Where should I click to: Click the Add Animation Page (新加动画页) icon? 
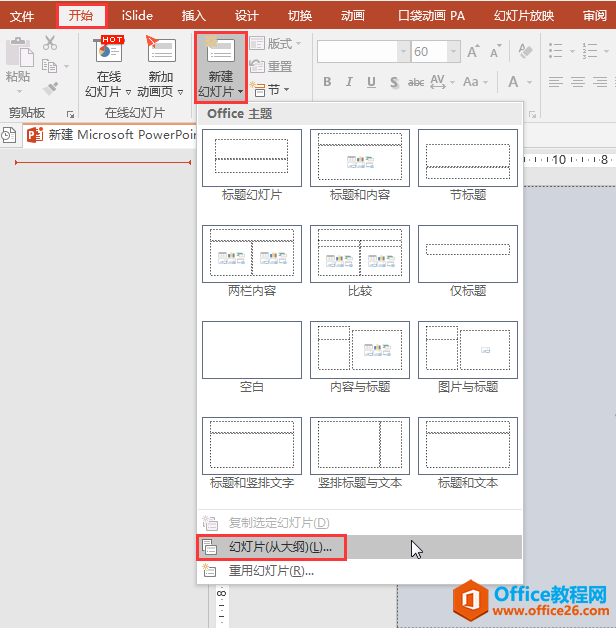[x=160, y=52]
